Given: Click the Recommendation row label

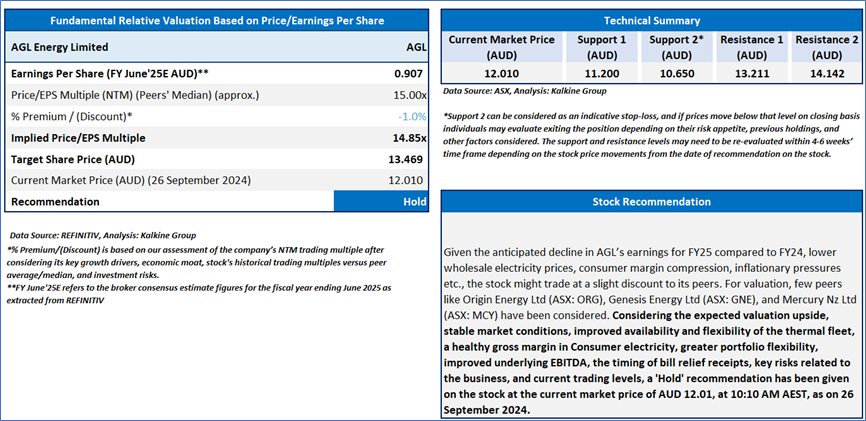Looking at the screenshot, I should pos(54,201).
